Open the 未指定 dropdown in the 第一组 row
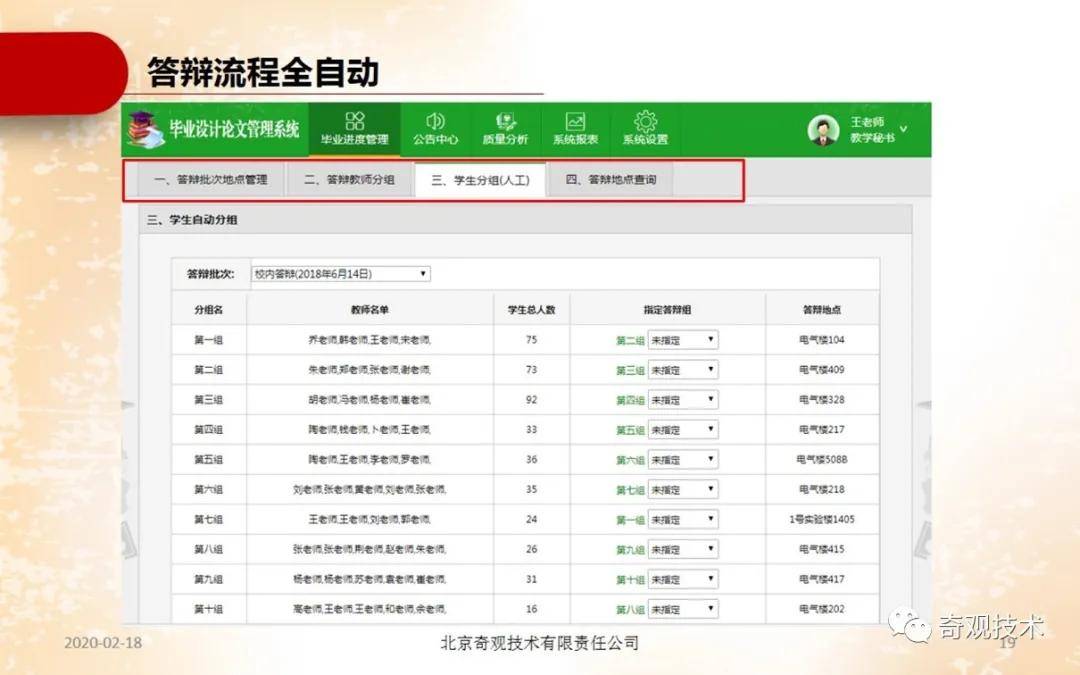1080x675 pixels. (x=683, y=340)
